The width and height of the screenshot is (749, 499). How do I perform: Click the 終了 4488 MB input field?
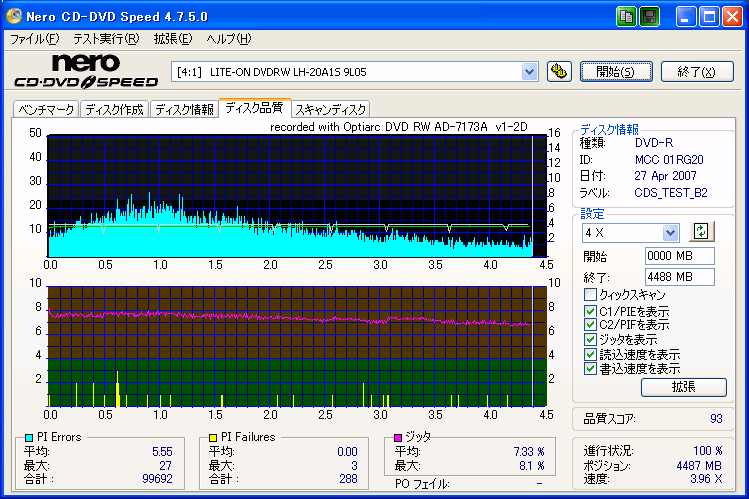[679, 277]
